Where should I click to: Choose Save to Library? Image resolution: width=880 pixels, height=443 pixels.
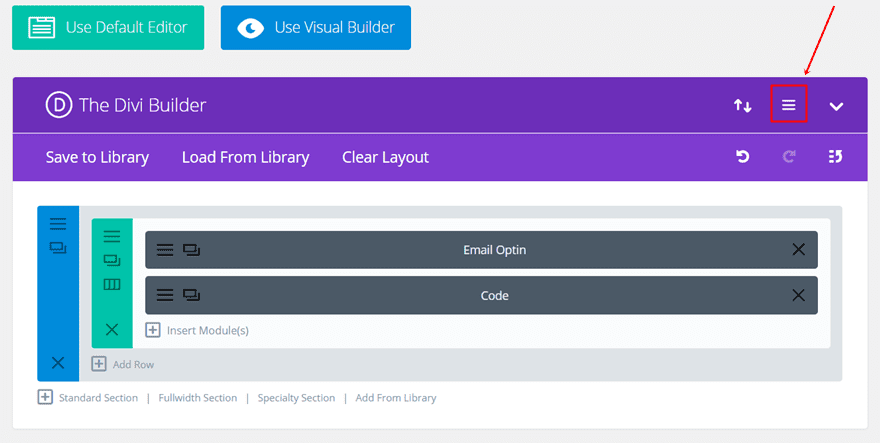tap(97, 157)
